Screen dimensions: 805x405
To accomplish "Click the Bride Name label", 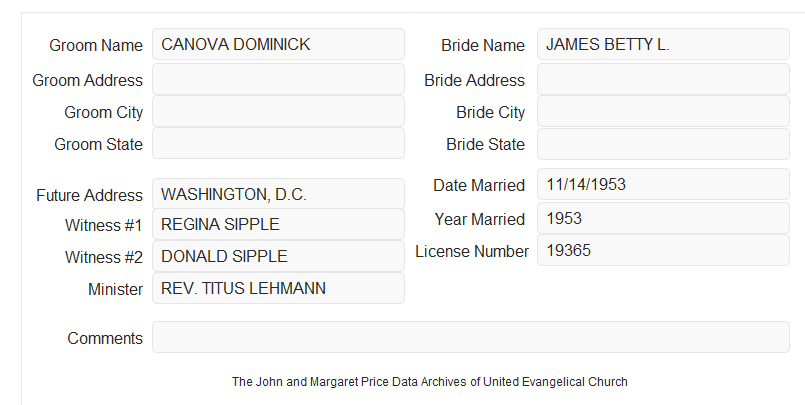I will tap(483, 45).
